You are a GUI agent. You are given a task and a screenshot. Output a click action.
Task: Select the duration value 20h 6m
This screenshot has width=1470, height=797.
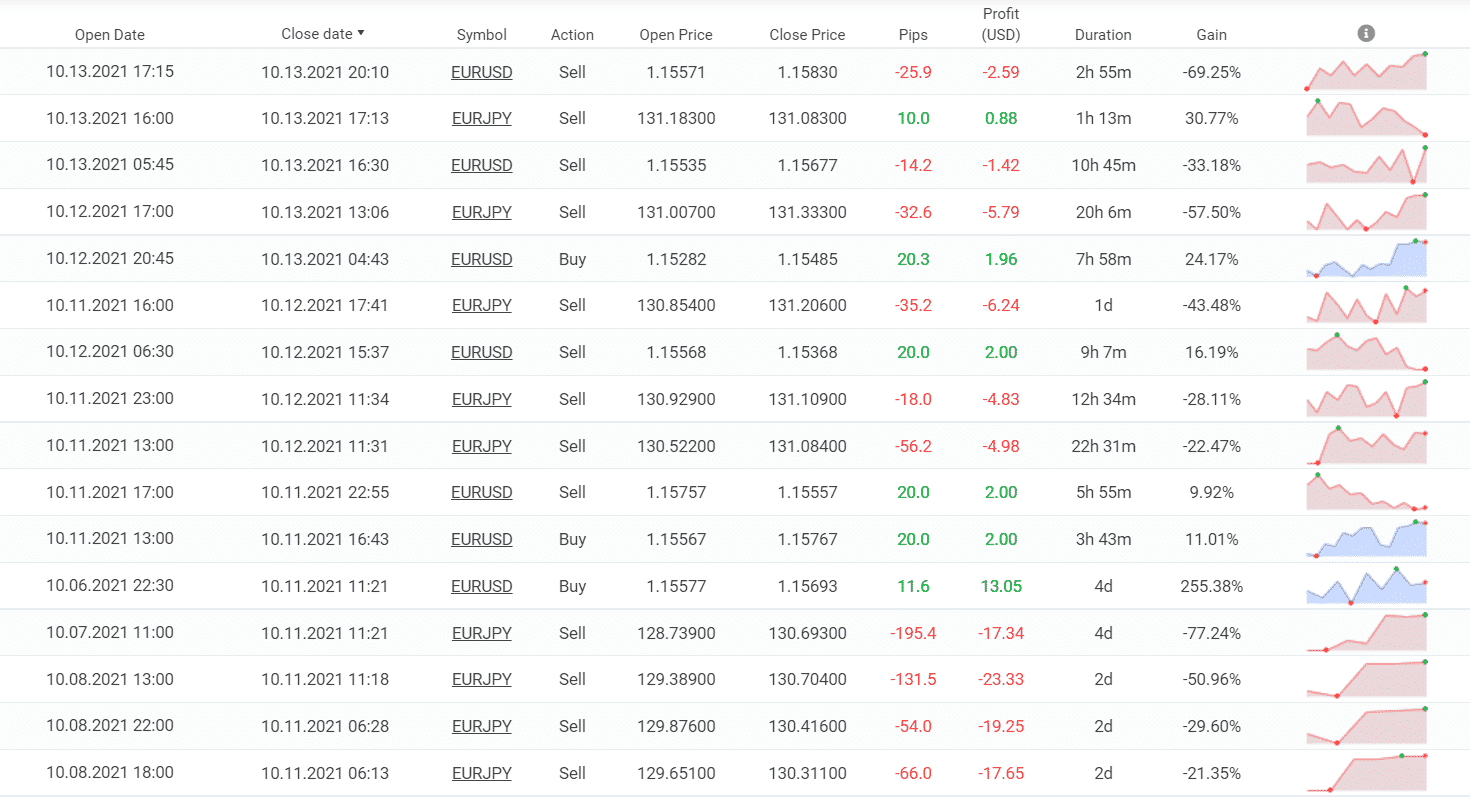click(x=1103, y=212)
